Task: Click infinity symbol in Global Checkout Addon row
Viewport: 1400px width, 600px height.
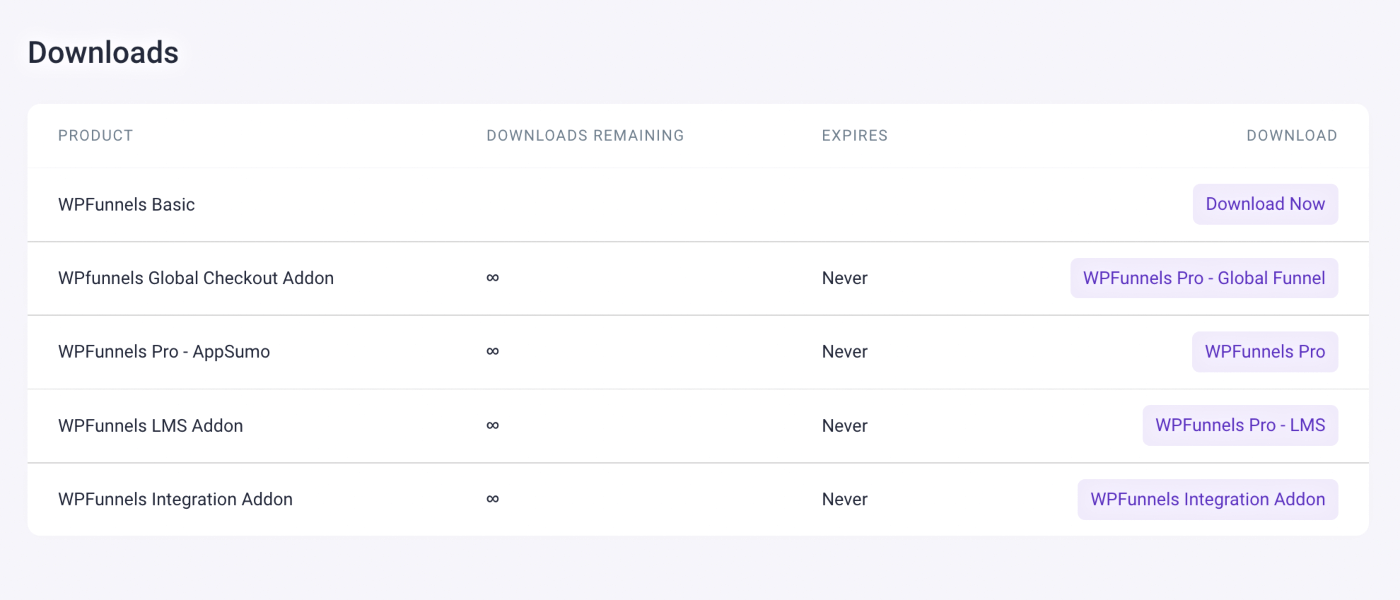Action: (x=492, y=277)
